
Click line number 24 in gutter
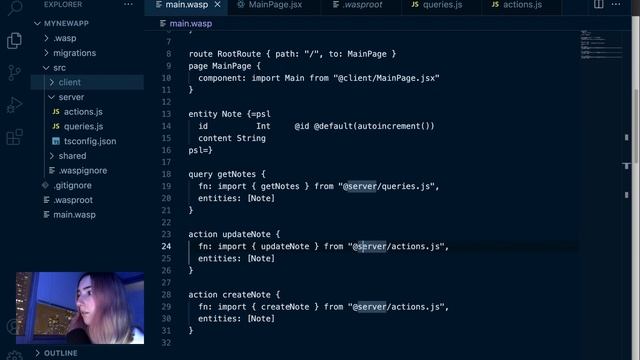click(166, 246)
